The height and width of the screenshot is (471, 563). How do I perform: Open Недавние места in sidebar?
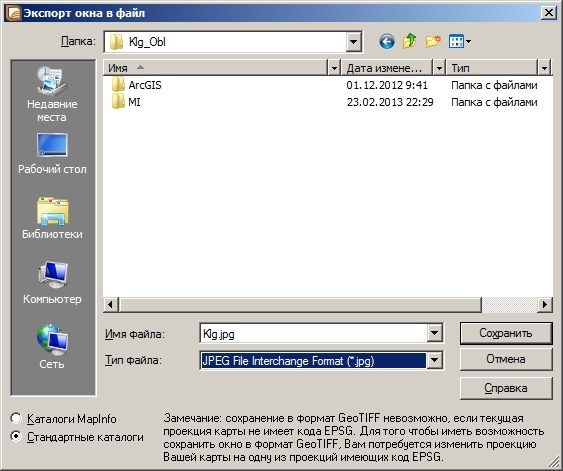point(52,94)
